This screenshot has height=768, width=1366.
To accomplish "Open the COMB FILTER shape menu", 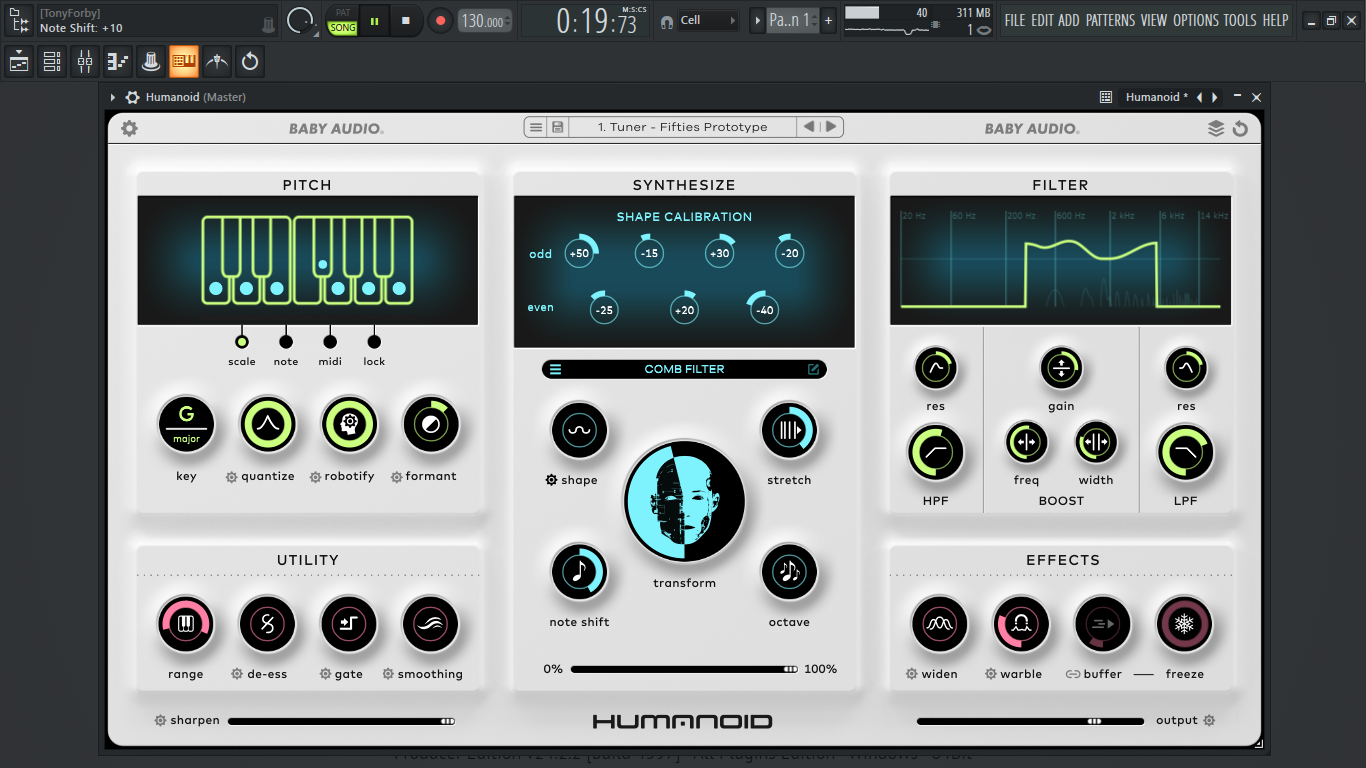I will pyautogui.click(x=684, y=369).
